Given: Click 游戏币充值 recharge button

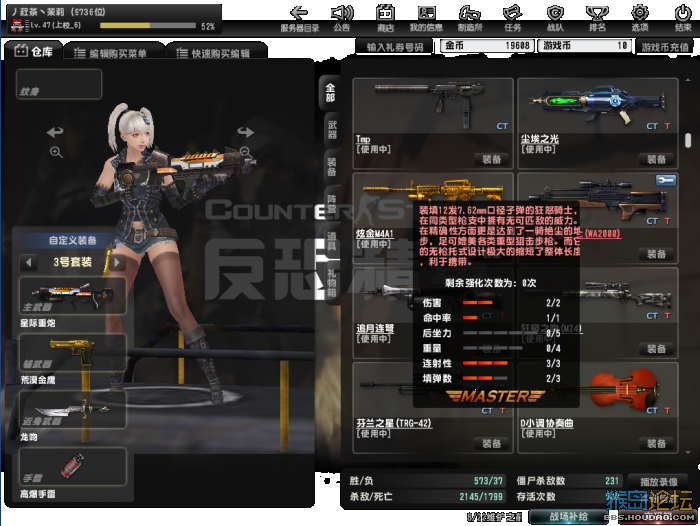Looking at the screenshot, I should click(x=665, y=46).
